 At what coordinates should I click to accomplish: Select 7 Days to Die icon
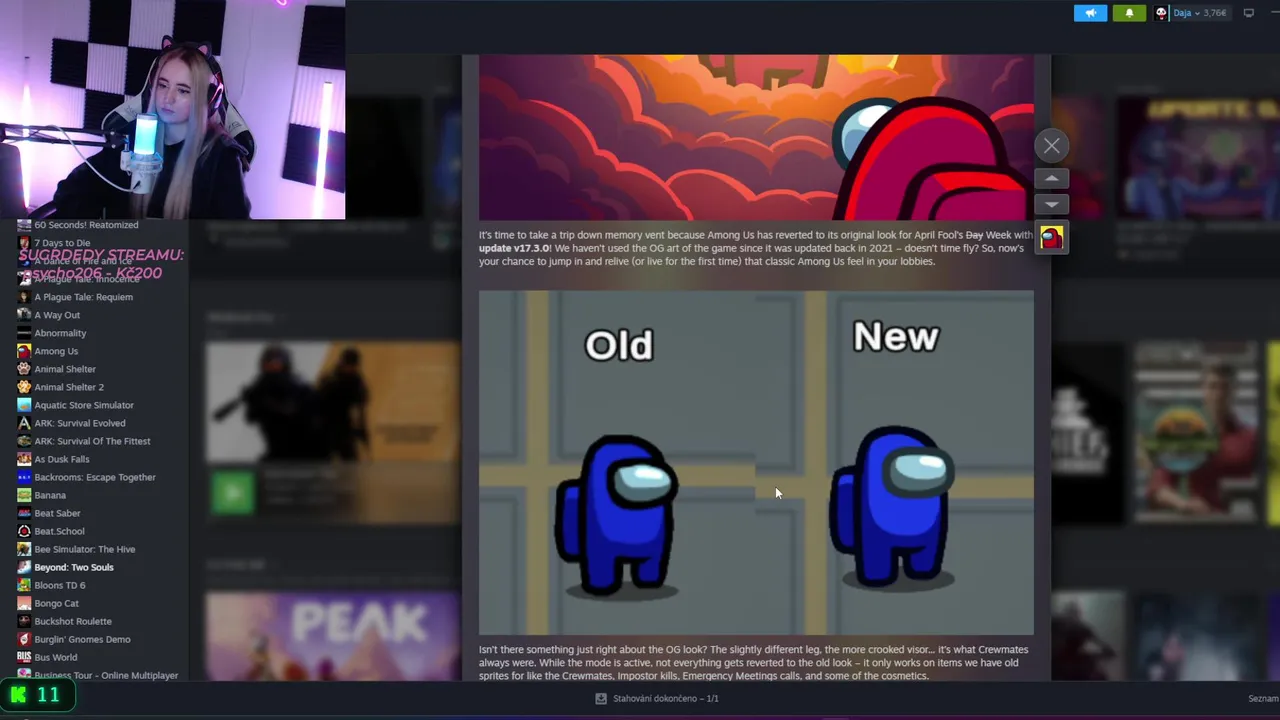tap(24, 243)
